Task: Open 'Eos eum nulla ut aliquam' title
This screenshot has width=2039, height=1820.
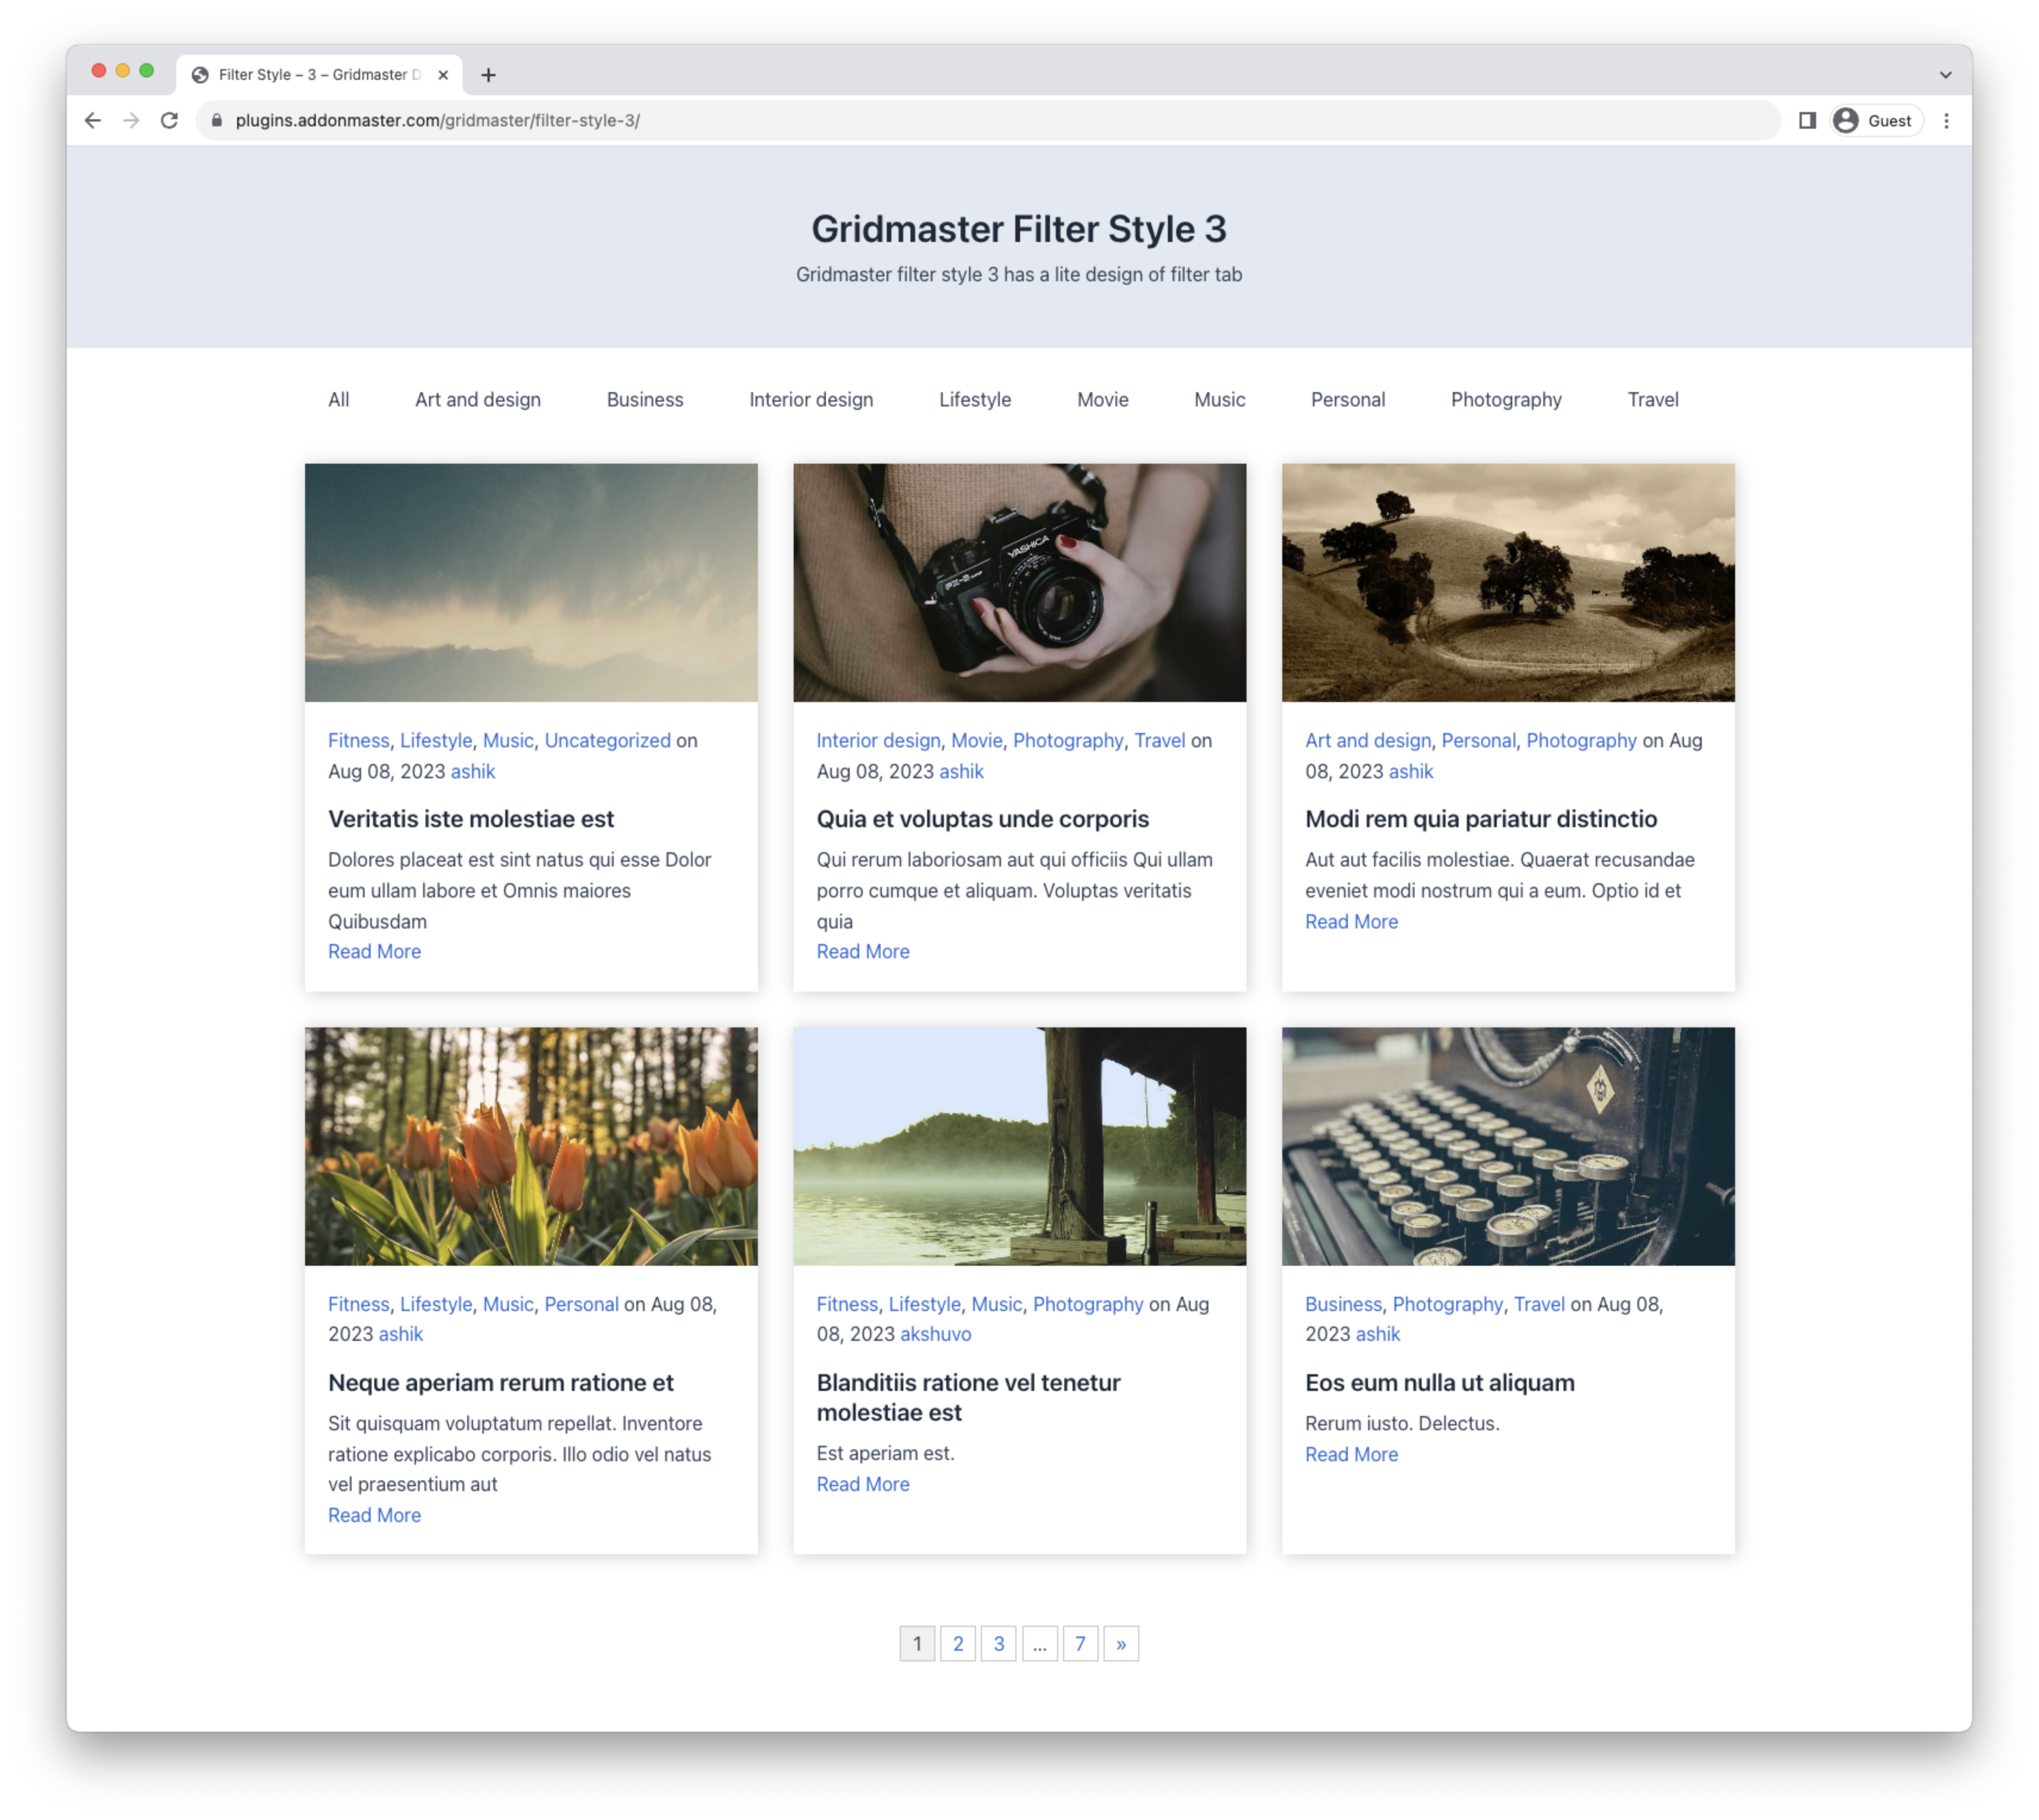Action: click(1439, 1382)
